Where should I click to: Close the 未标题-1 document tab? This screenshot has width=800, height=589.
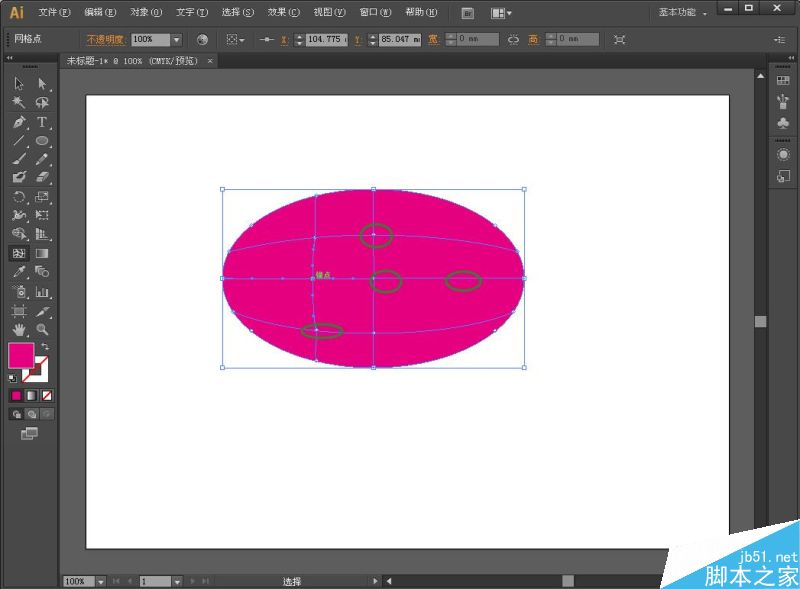(x=210, y=61)
